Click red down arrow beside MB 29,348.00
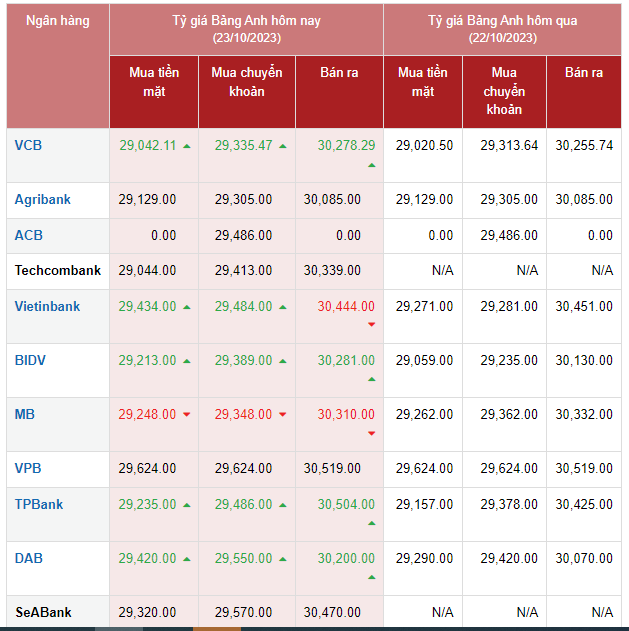 click(x=283, y=415)
